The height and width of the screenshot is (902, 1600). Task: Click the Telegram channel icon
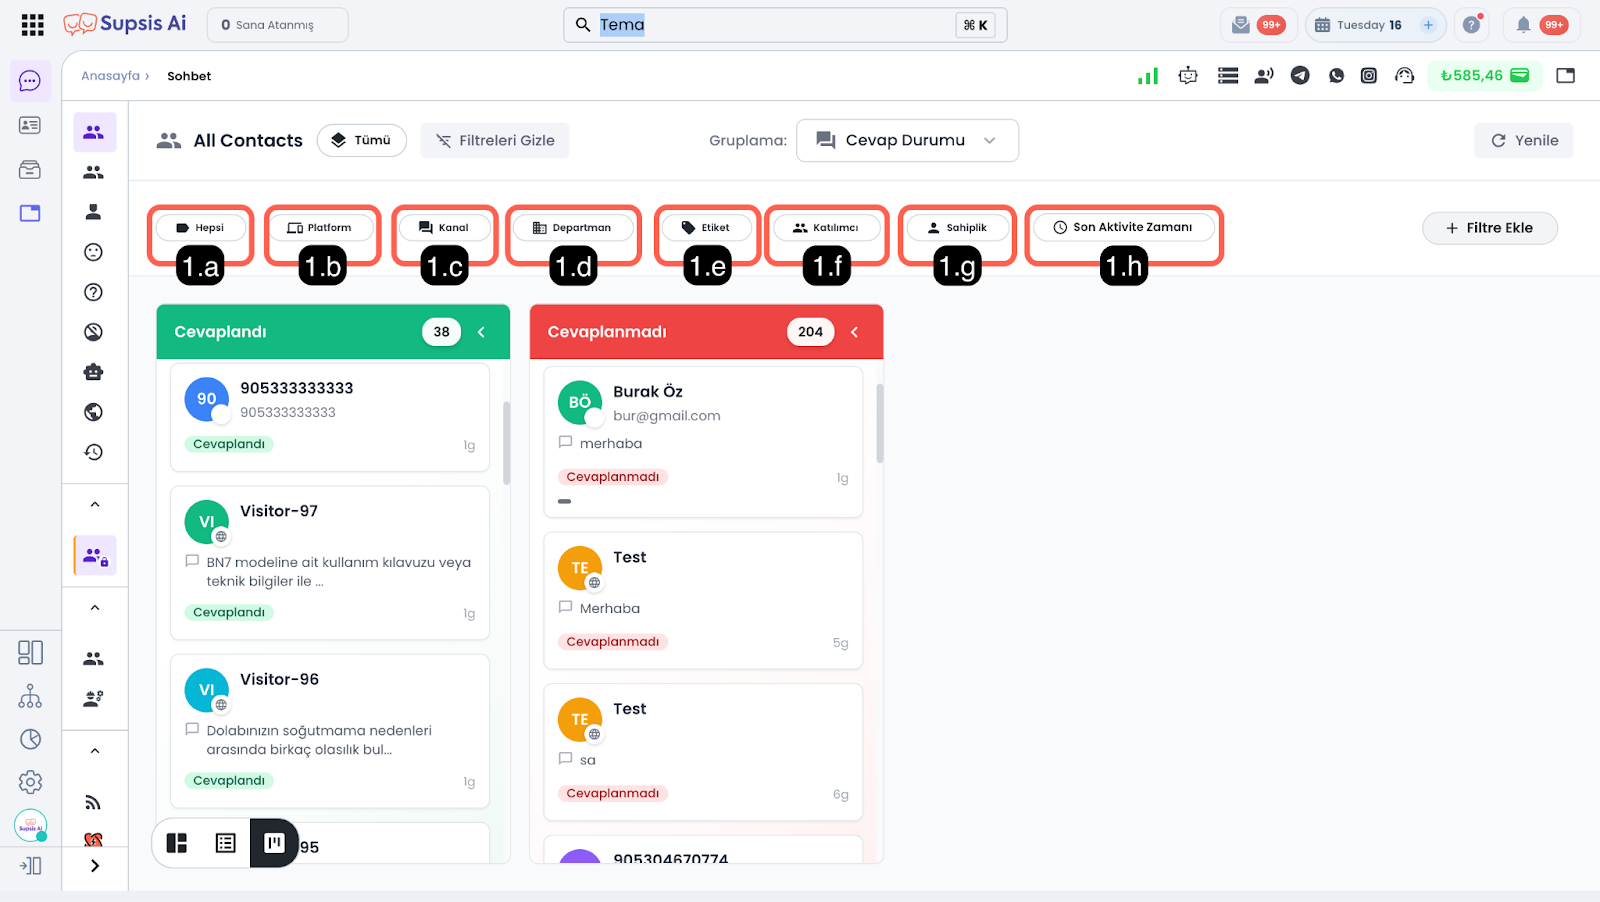[1300, 76]
